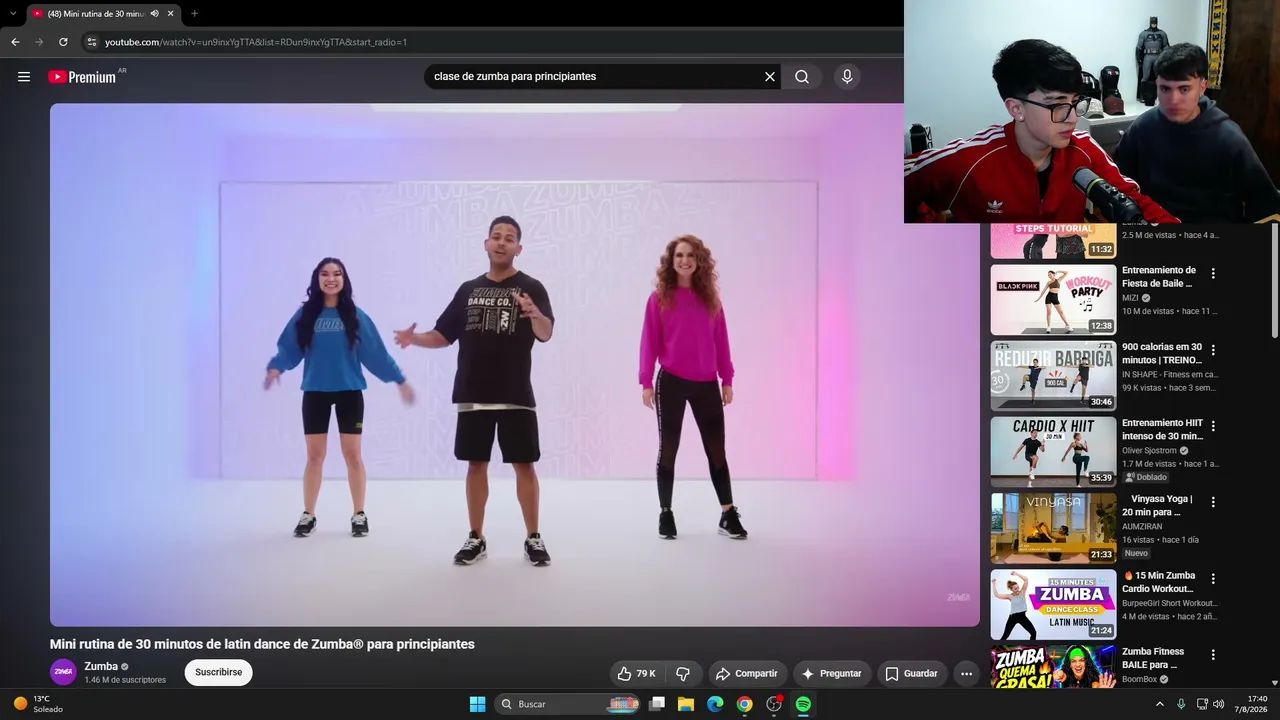Pause the Zumba video in the player
Image resolution: width=1280 pixels, height=720 pixels.
(515, 365)
